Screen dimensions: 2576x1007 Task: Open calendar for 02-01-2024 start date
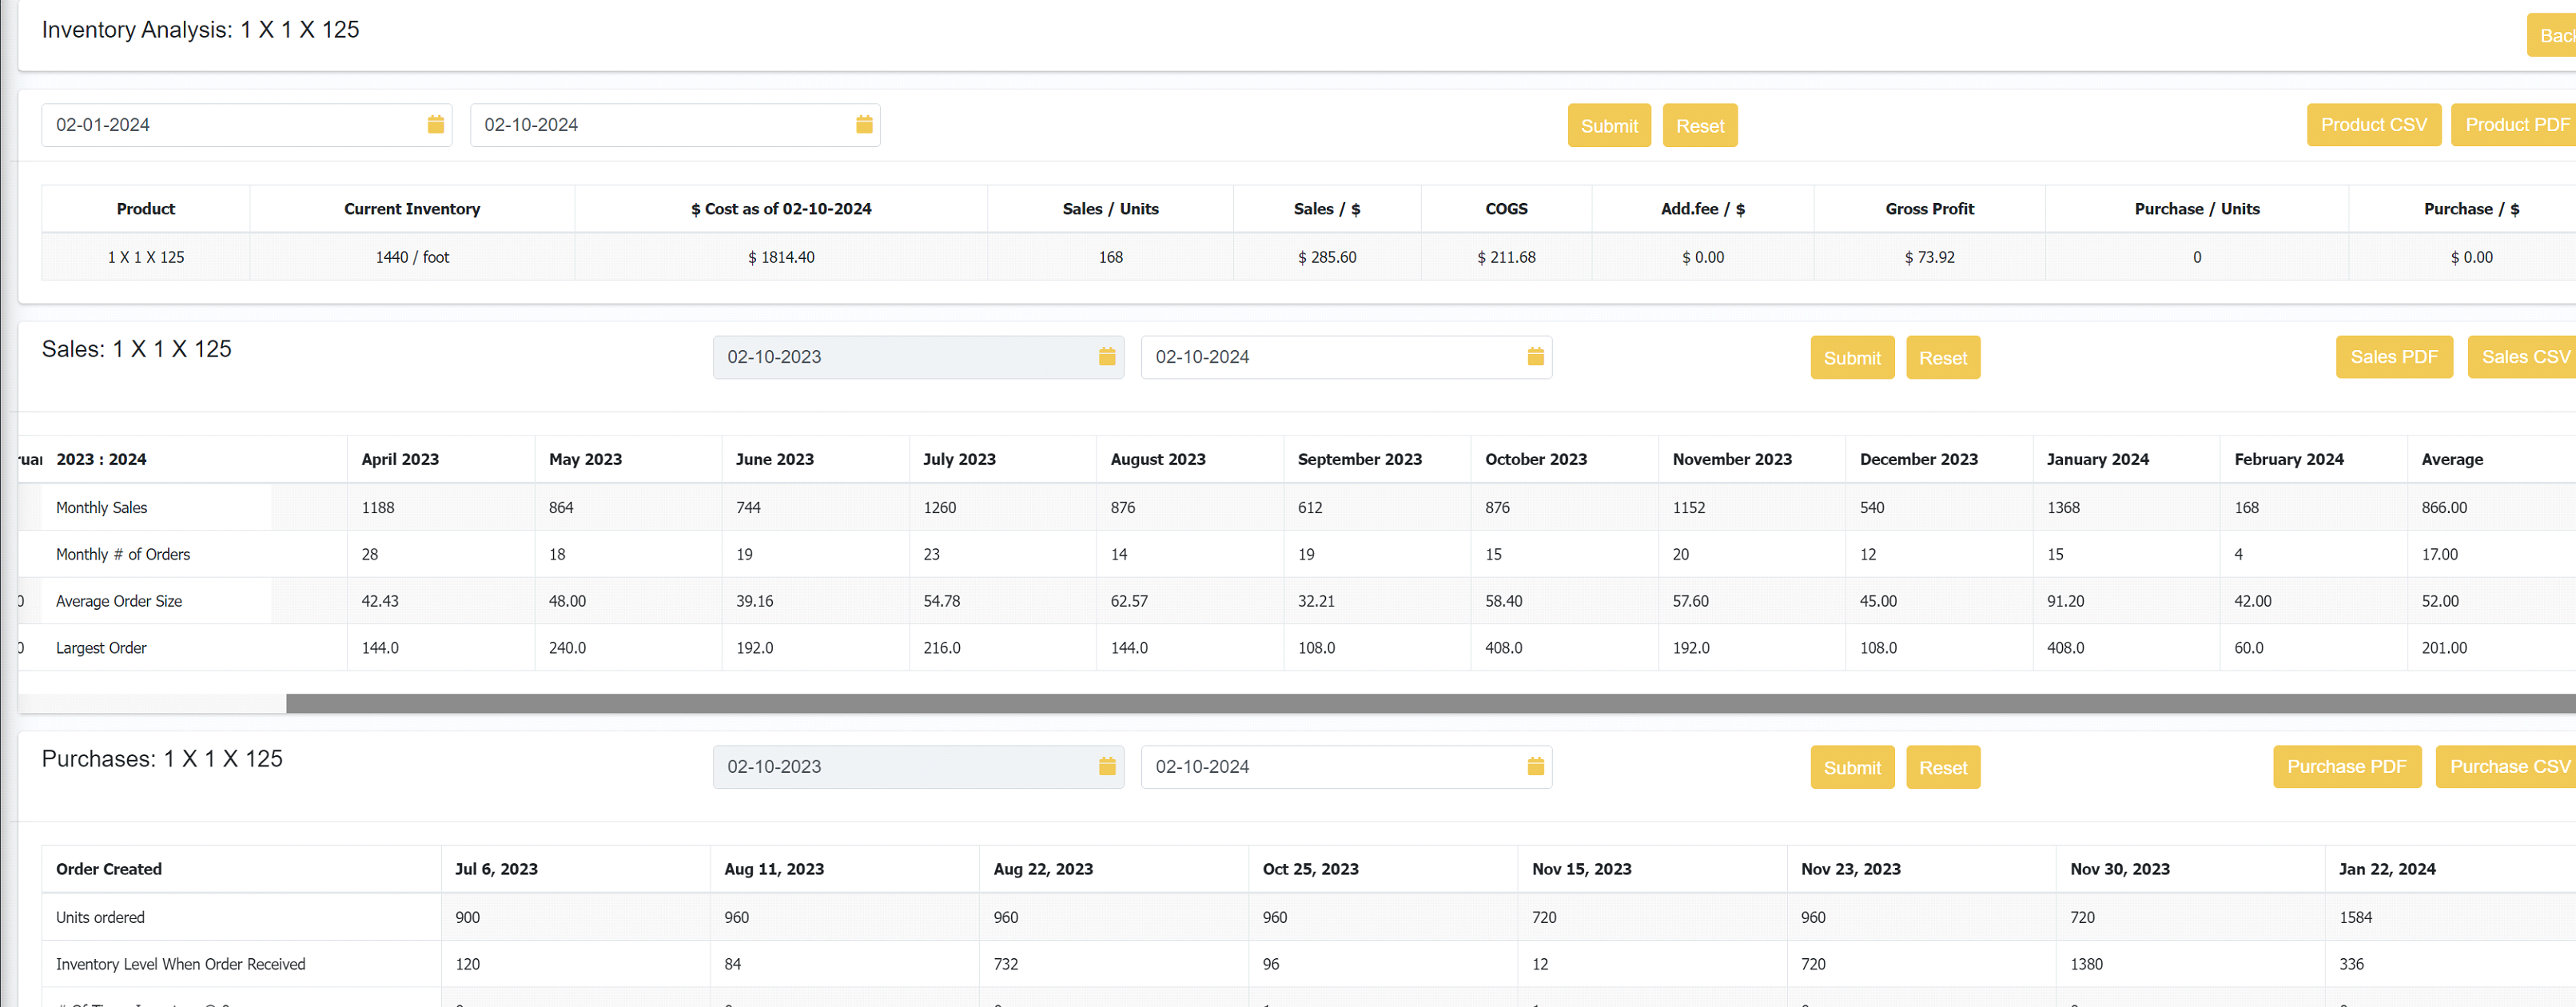click(x=436, y=124)
